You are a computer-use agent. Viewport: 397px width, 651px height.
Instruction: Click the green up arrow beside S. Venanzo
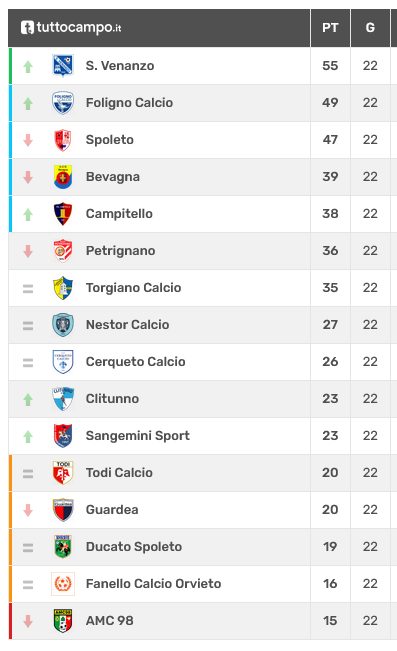pos(28,66)
